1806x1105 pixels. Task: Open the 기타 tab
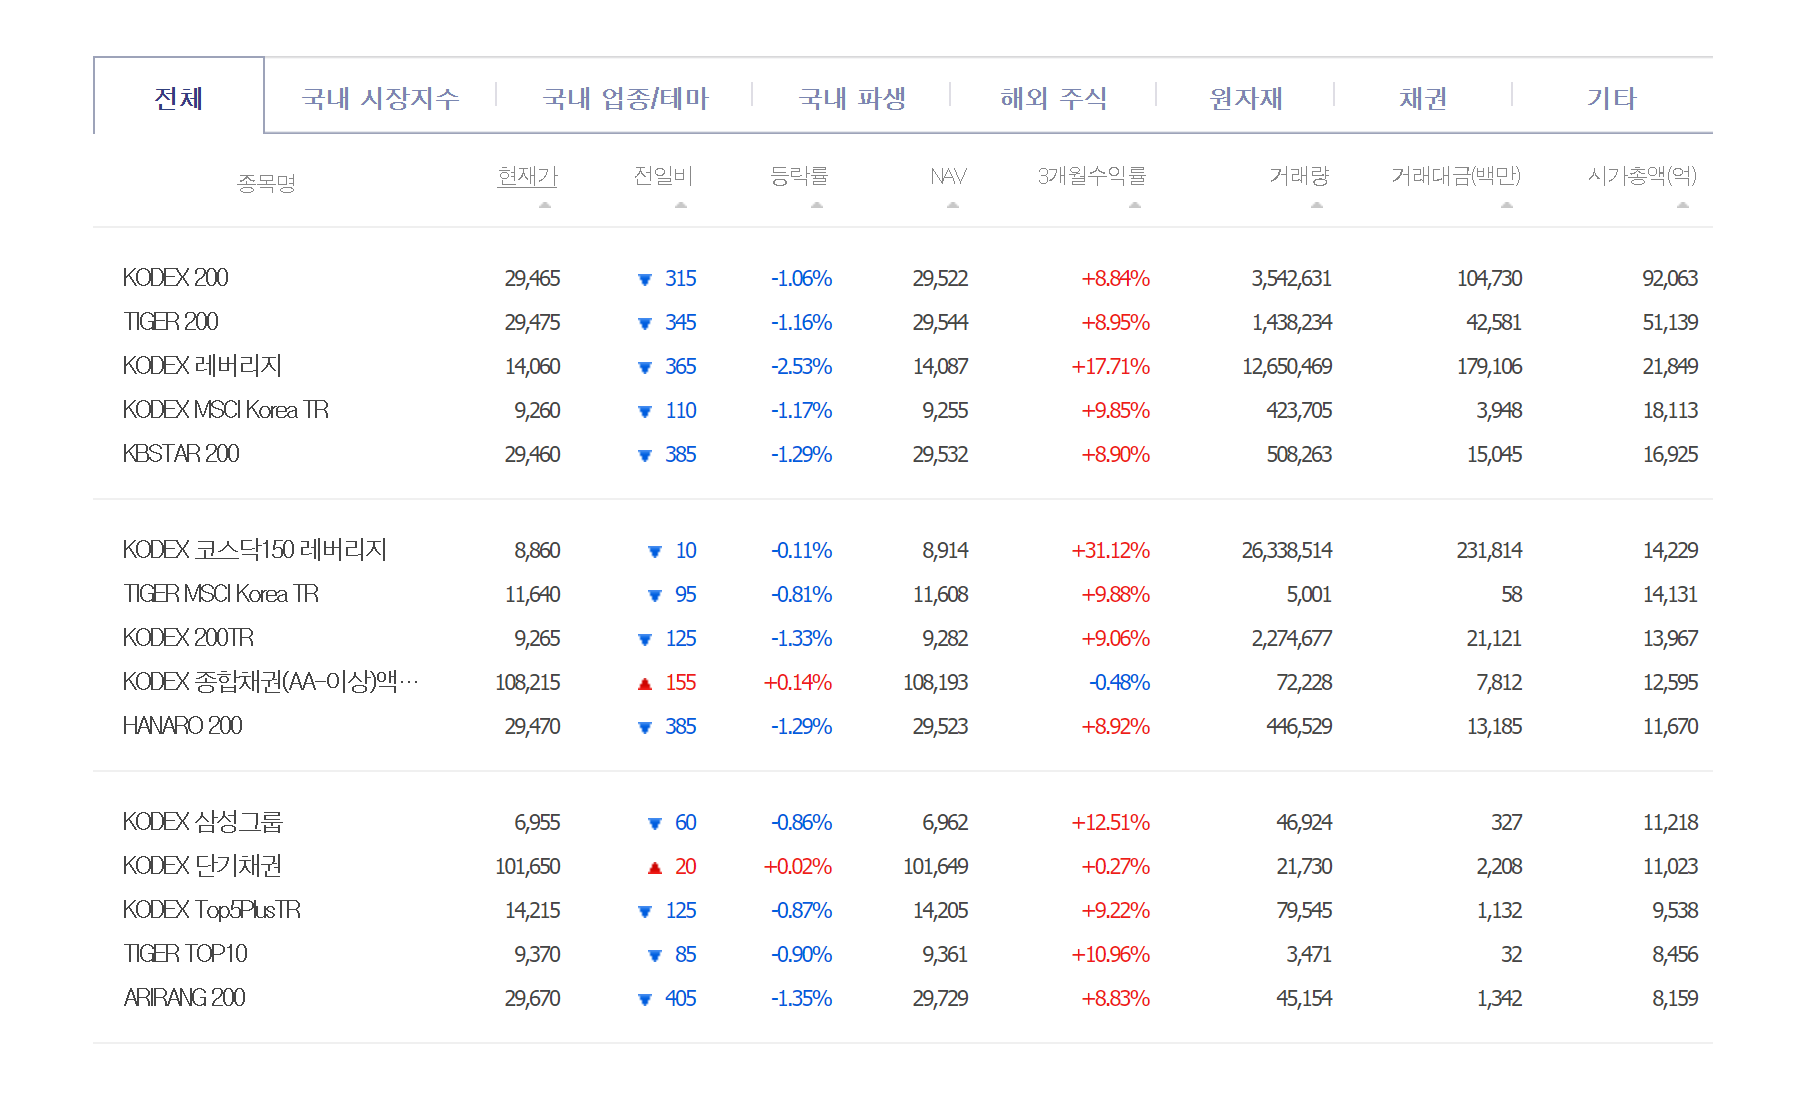point(1611,98)
